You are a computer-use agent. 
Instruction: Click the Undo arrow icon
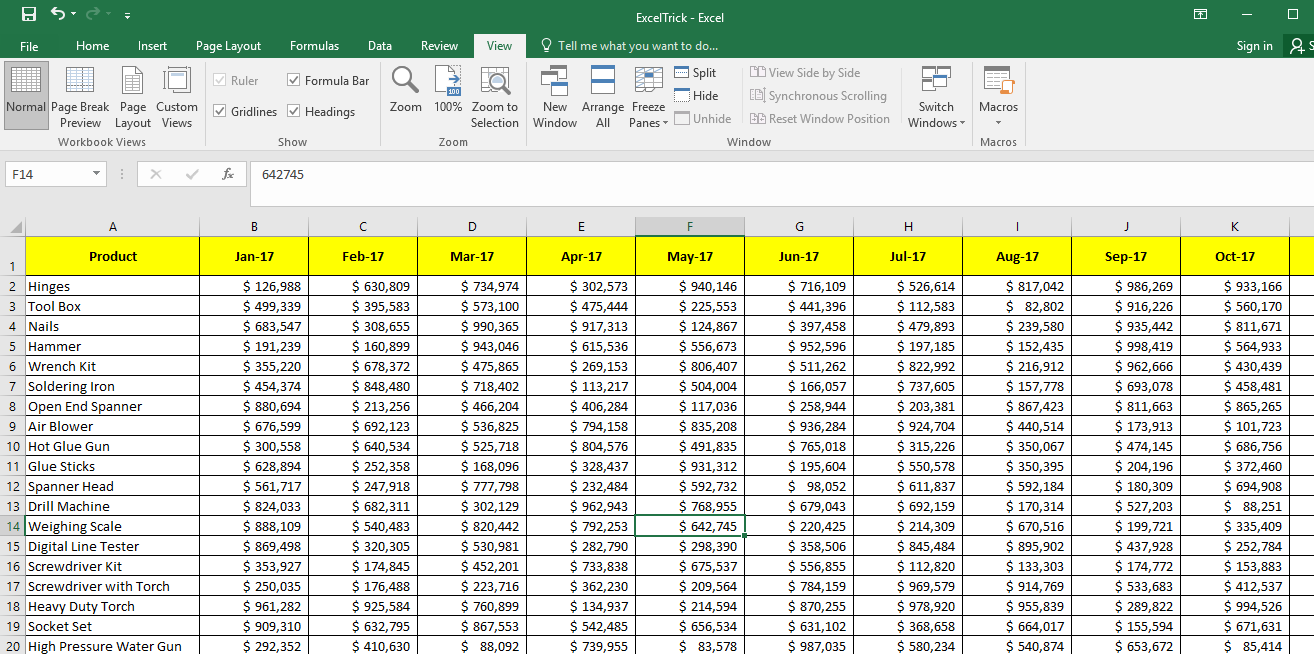point(58,14)
